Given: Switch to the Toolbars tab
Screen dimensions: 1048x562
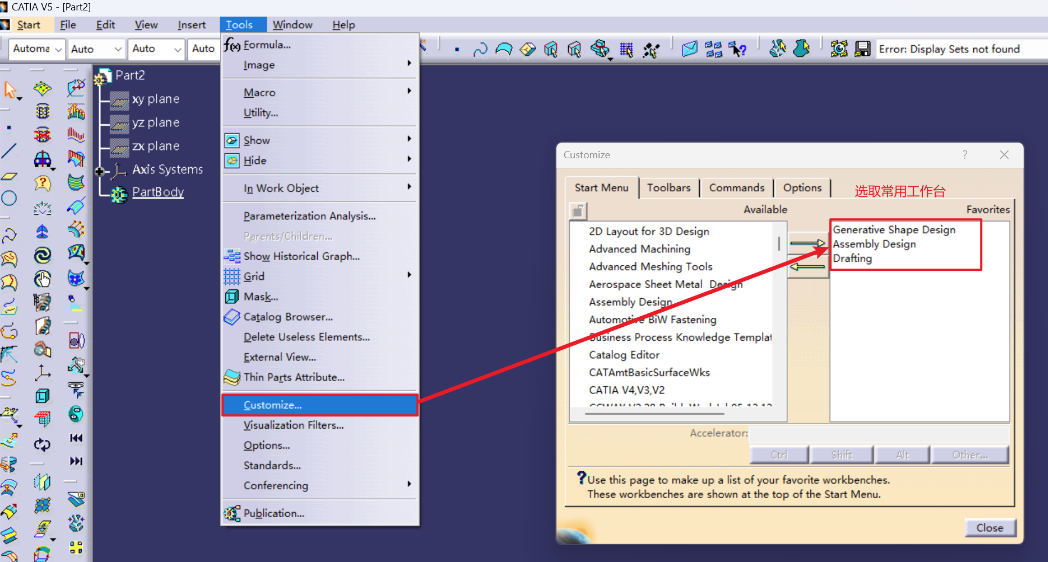Looking at the screenshot, I should pyautogui.click(x=668, y=188).
